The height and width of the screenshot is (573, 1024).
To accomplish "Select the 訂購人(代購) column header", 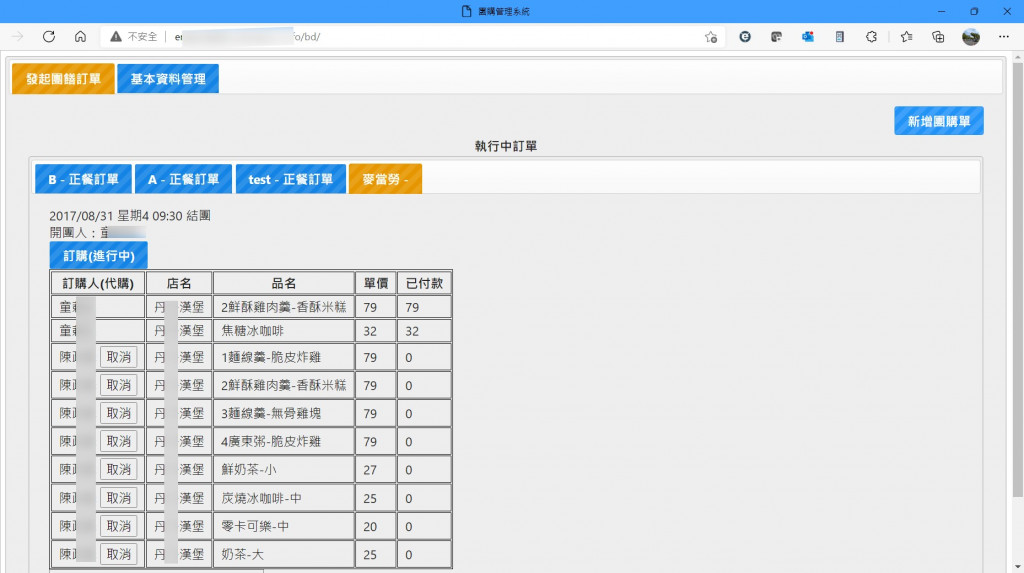I will click(x=98, y=284).
